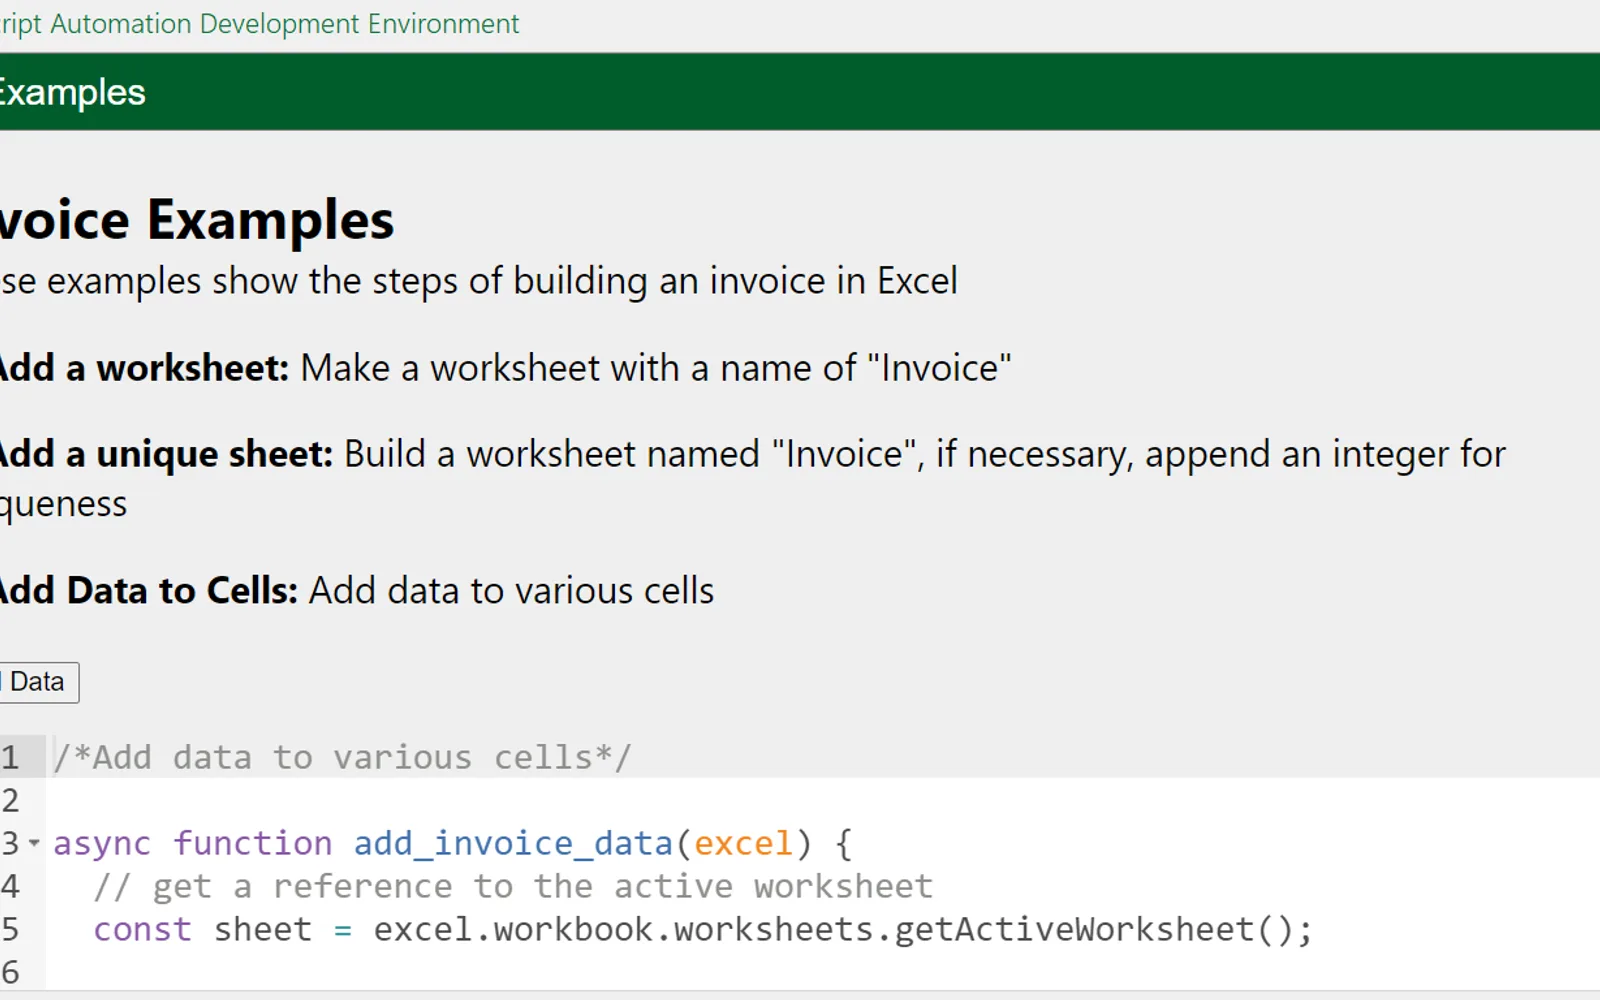Image resolution: width=1600 pixels, height=1000 pixels.
Task: Click the sentence 'show the steps of building an invoice in Excel'
Action: 585,281
